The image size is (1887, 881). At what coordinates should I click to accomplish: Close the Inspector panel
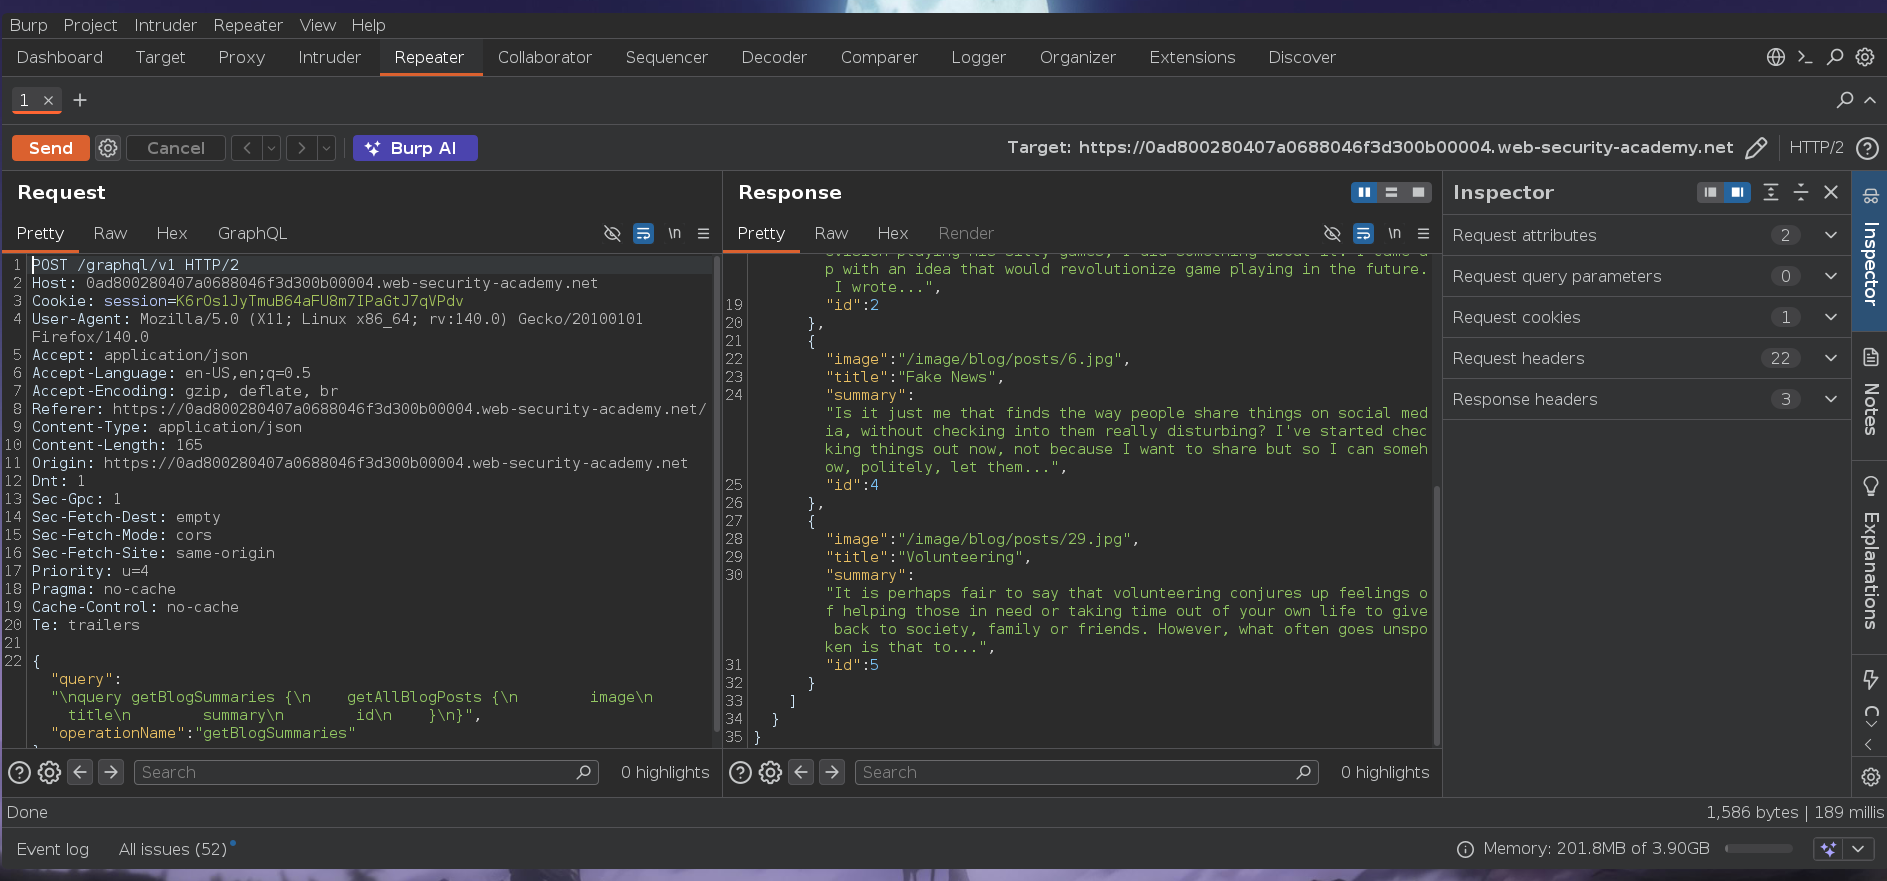pyautogui.click(x=1831, y=192)
